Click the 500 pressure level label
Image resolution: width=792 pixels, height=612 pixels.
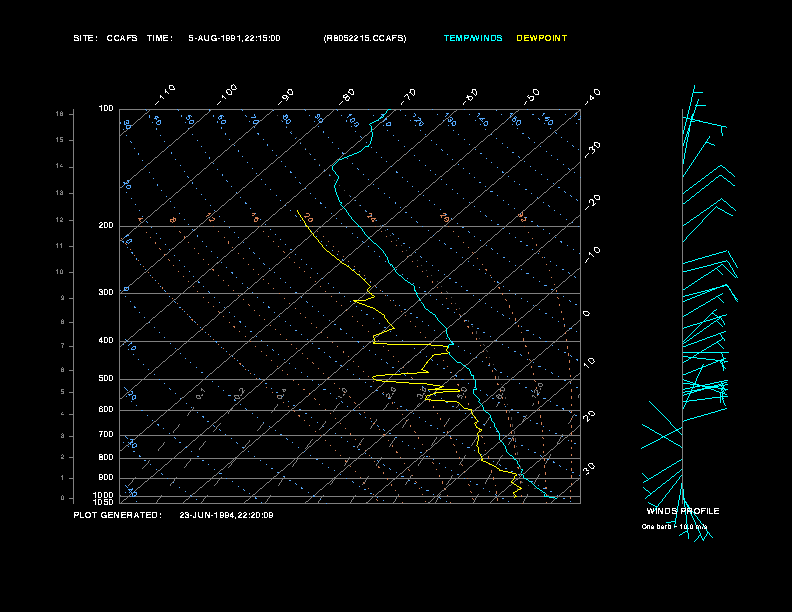(x=106, y=378)
